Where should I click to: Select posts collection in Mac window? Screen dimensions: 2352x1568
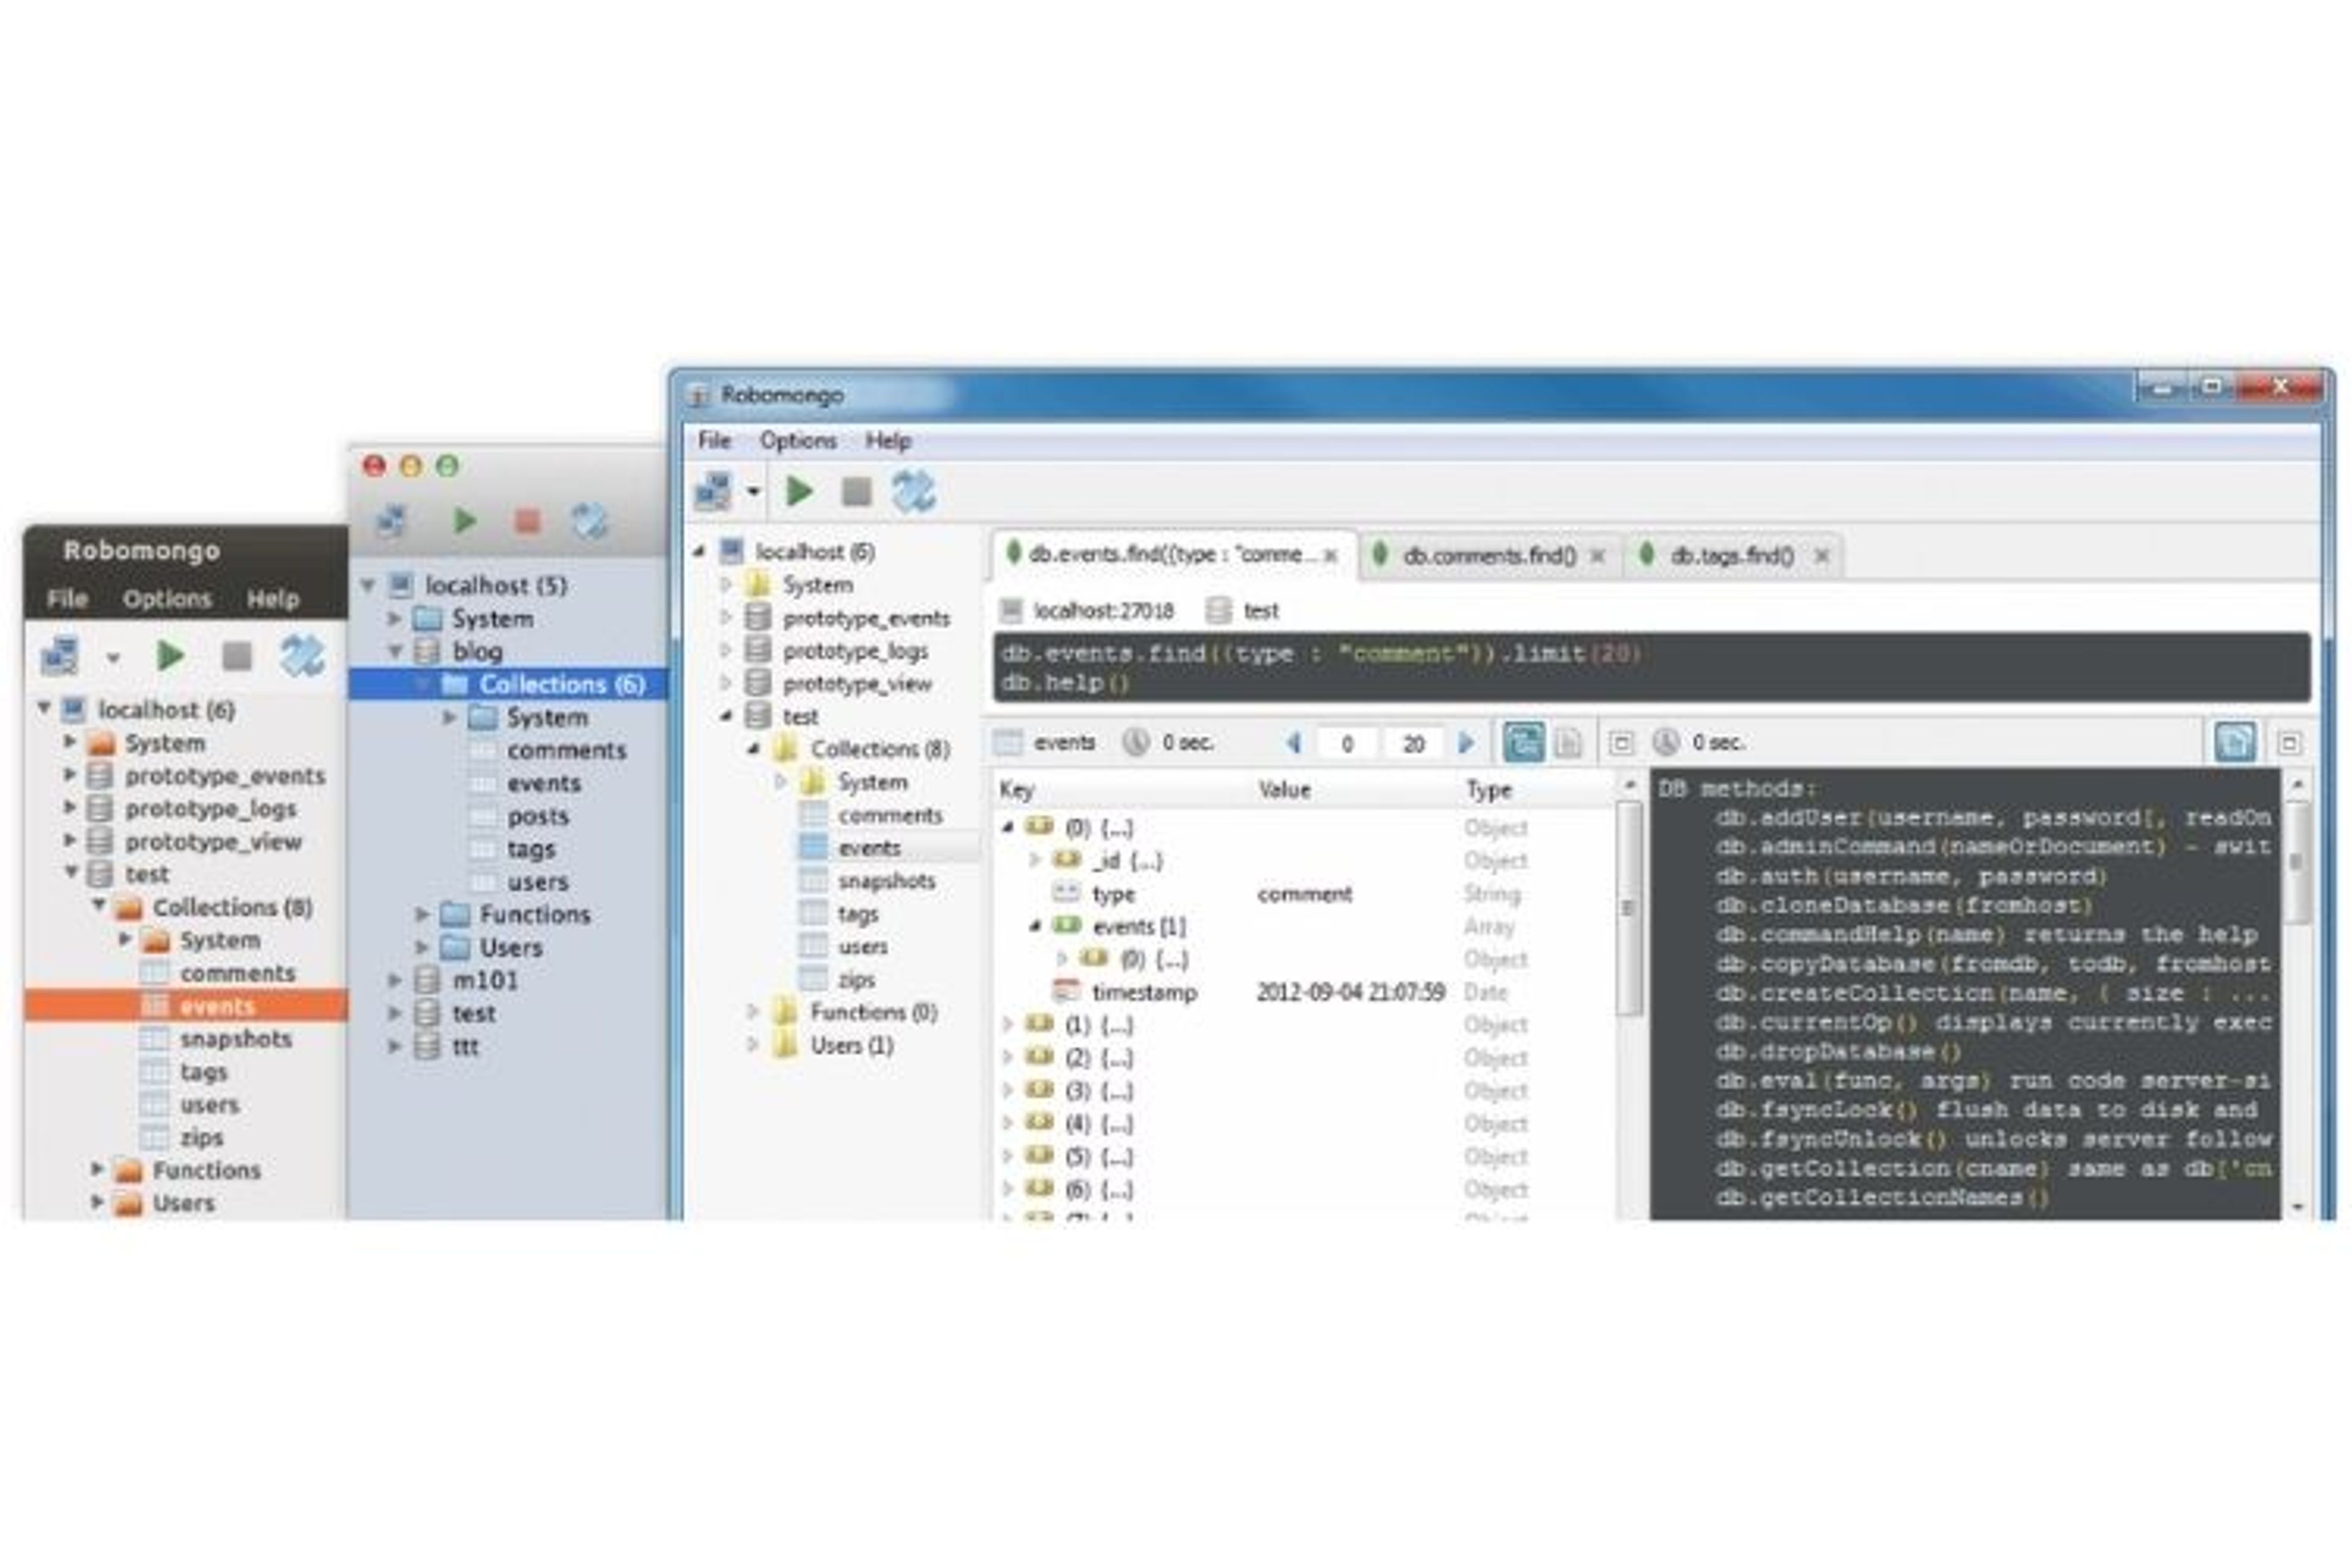[x=537, y=816]
